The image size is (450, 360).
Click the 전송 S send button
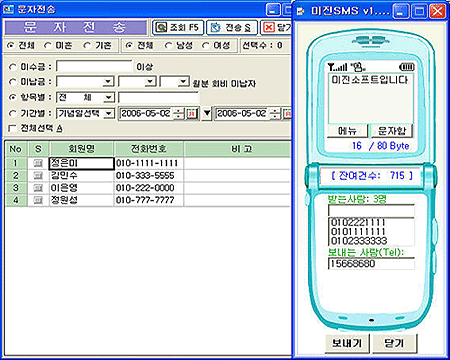pos(232,27)
